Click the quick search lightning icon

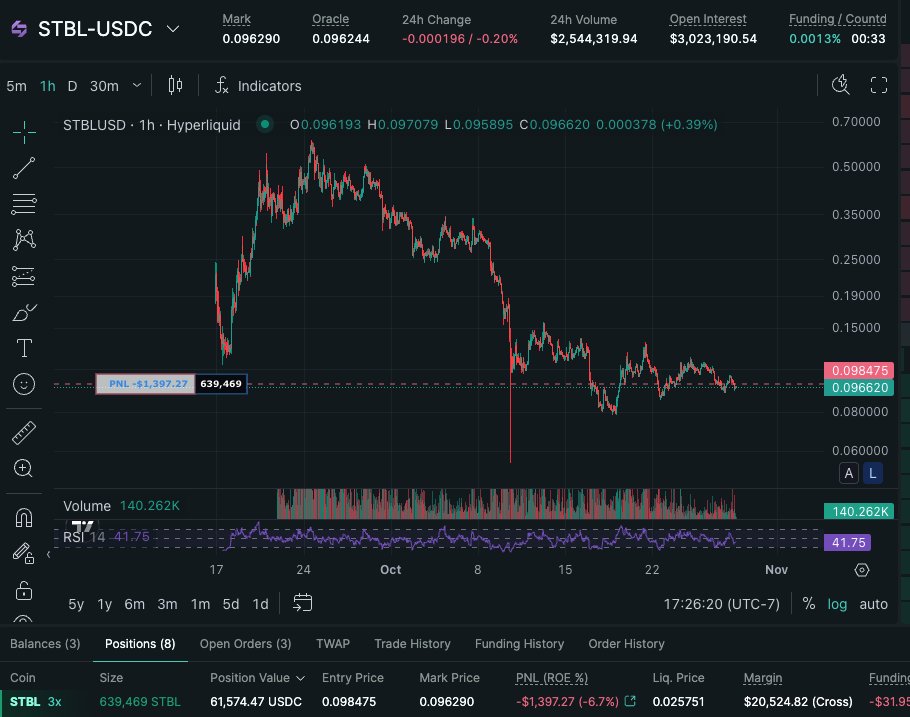point(840,85)
